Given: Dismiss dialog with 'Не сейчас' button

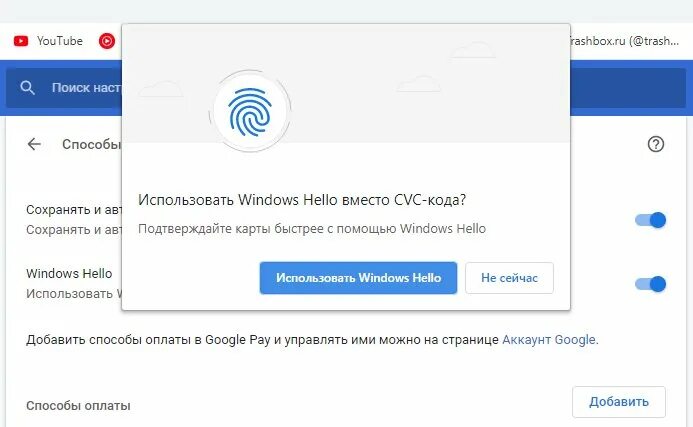Looking at the screenshot, I should tap(509, 278).
